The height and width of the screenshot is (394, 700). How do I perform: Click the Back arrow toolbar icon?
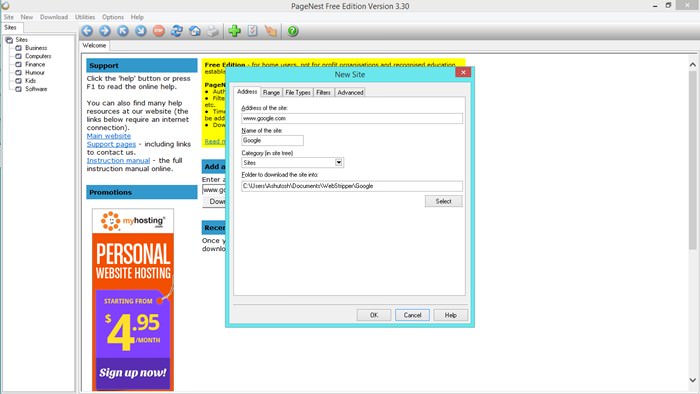point(88,31)
